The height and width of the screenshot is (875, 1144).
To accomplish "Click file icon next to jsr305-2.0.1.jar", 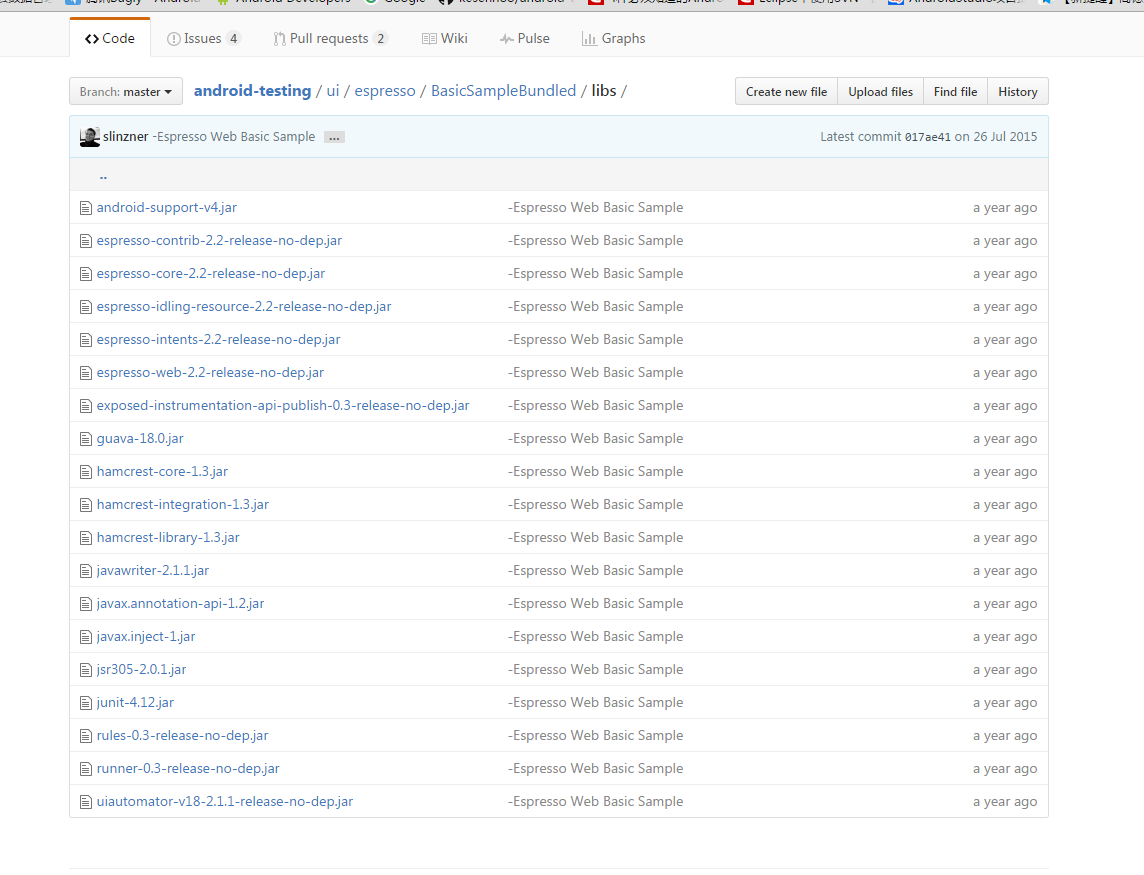I will click(x=86, y=670).
